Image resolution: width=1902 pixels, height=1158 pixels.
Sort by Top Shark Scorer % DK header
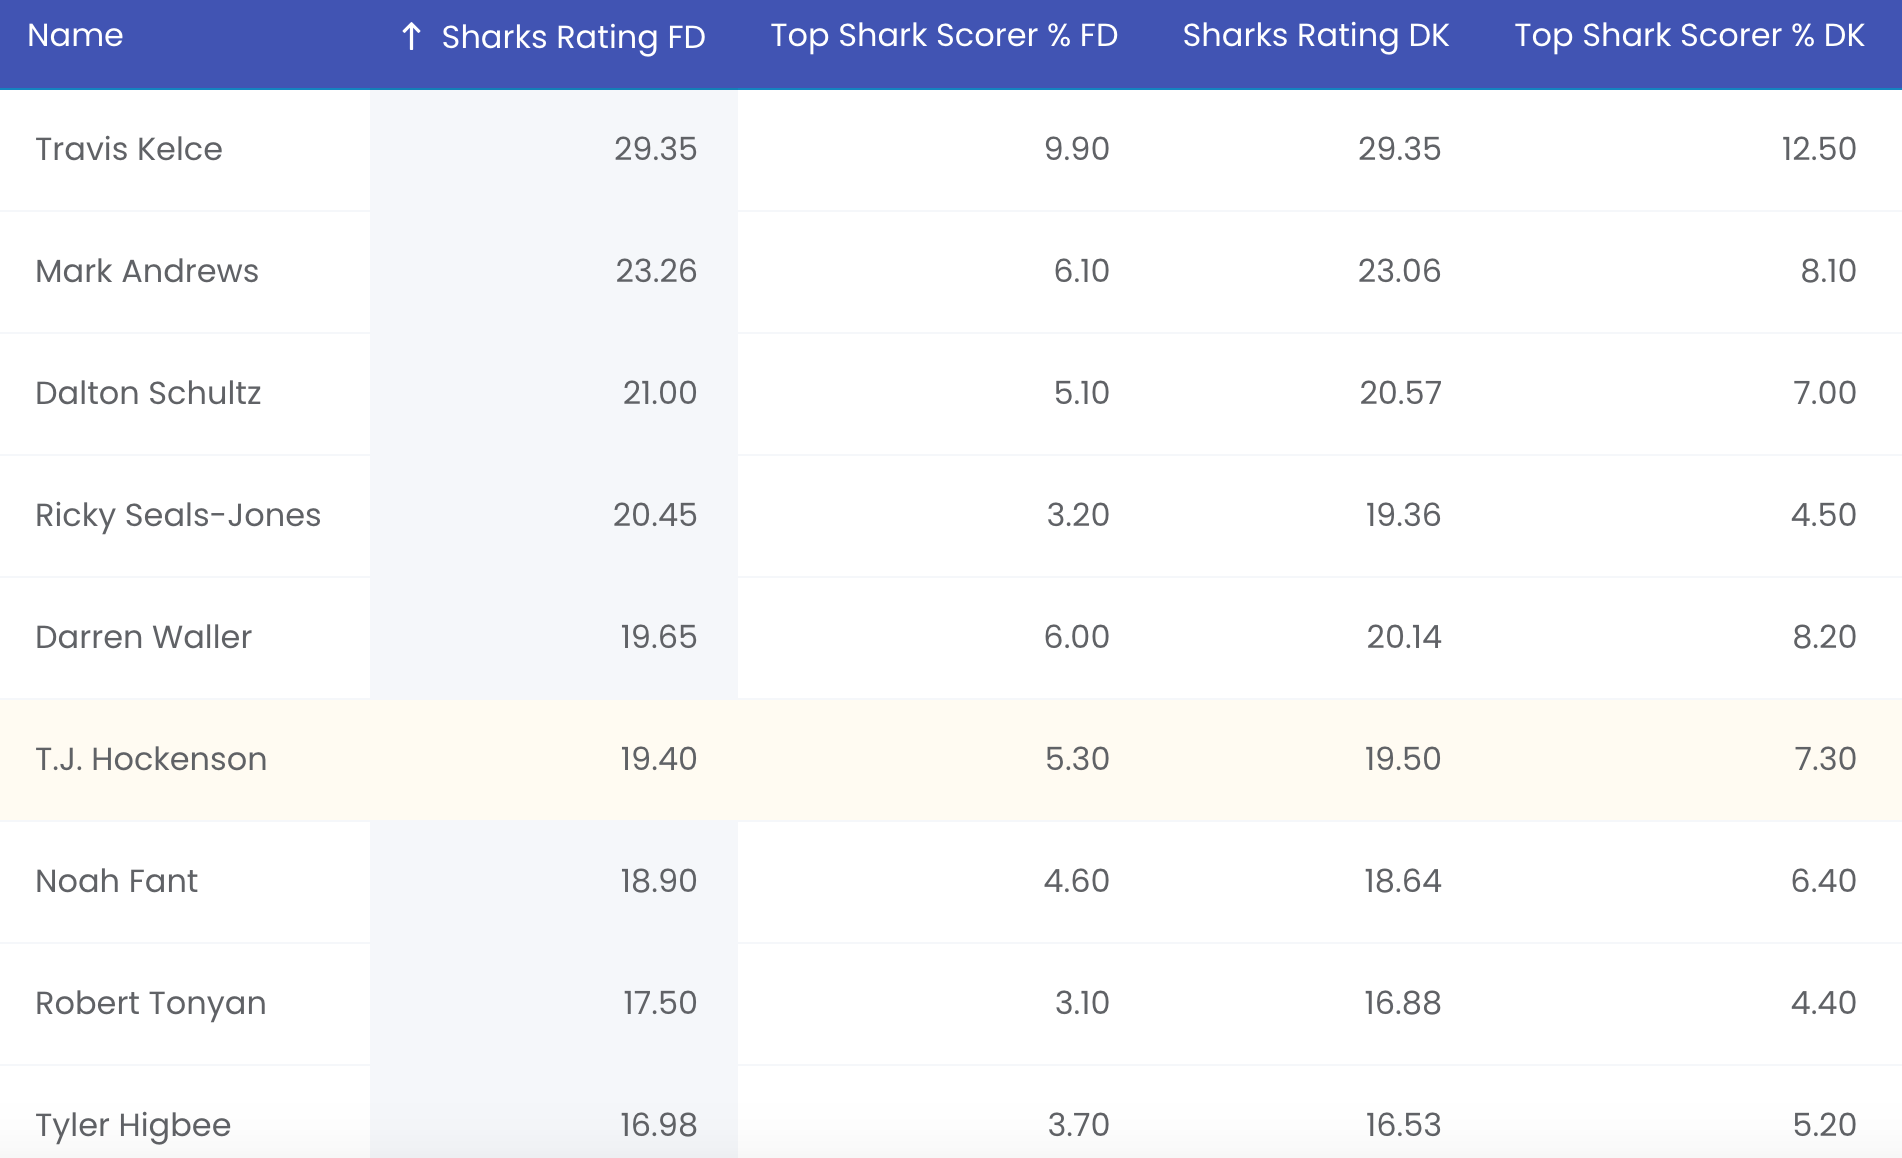pyautogui.click(x=1688, y=36)
